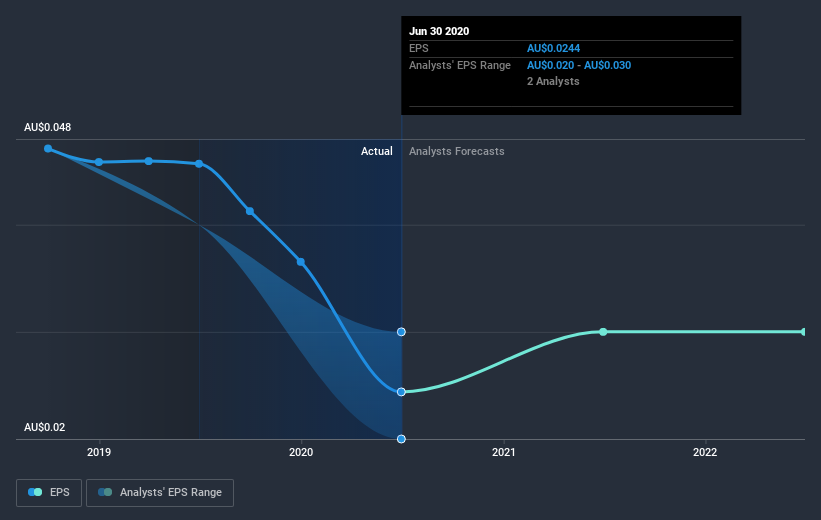
Task: Click the Analysts' EPS Range legend color icon
Action: (x=105, y=492)
